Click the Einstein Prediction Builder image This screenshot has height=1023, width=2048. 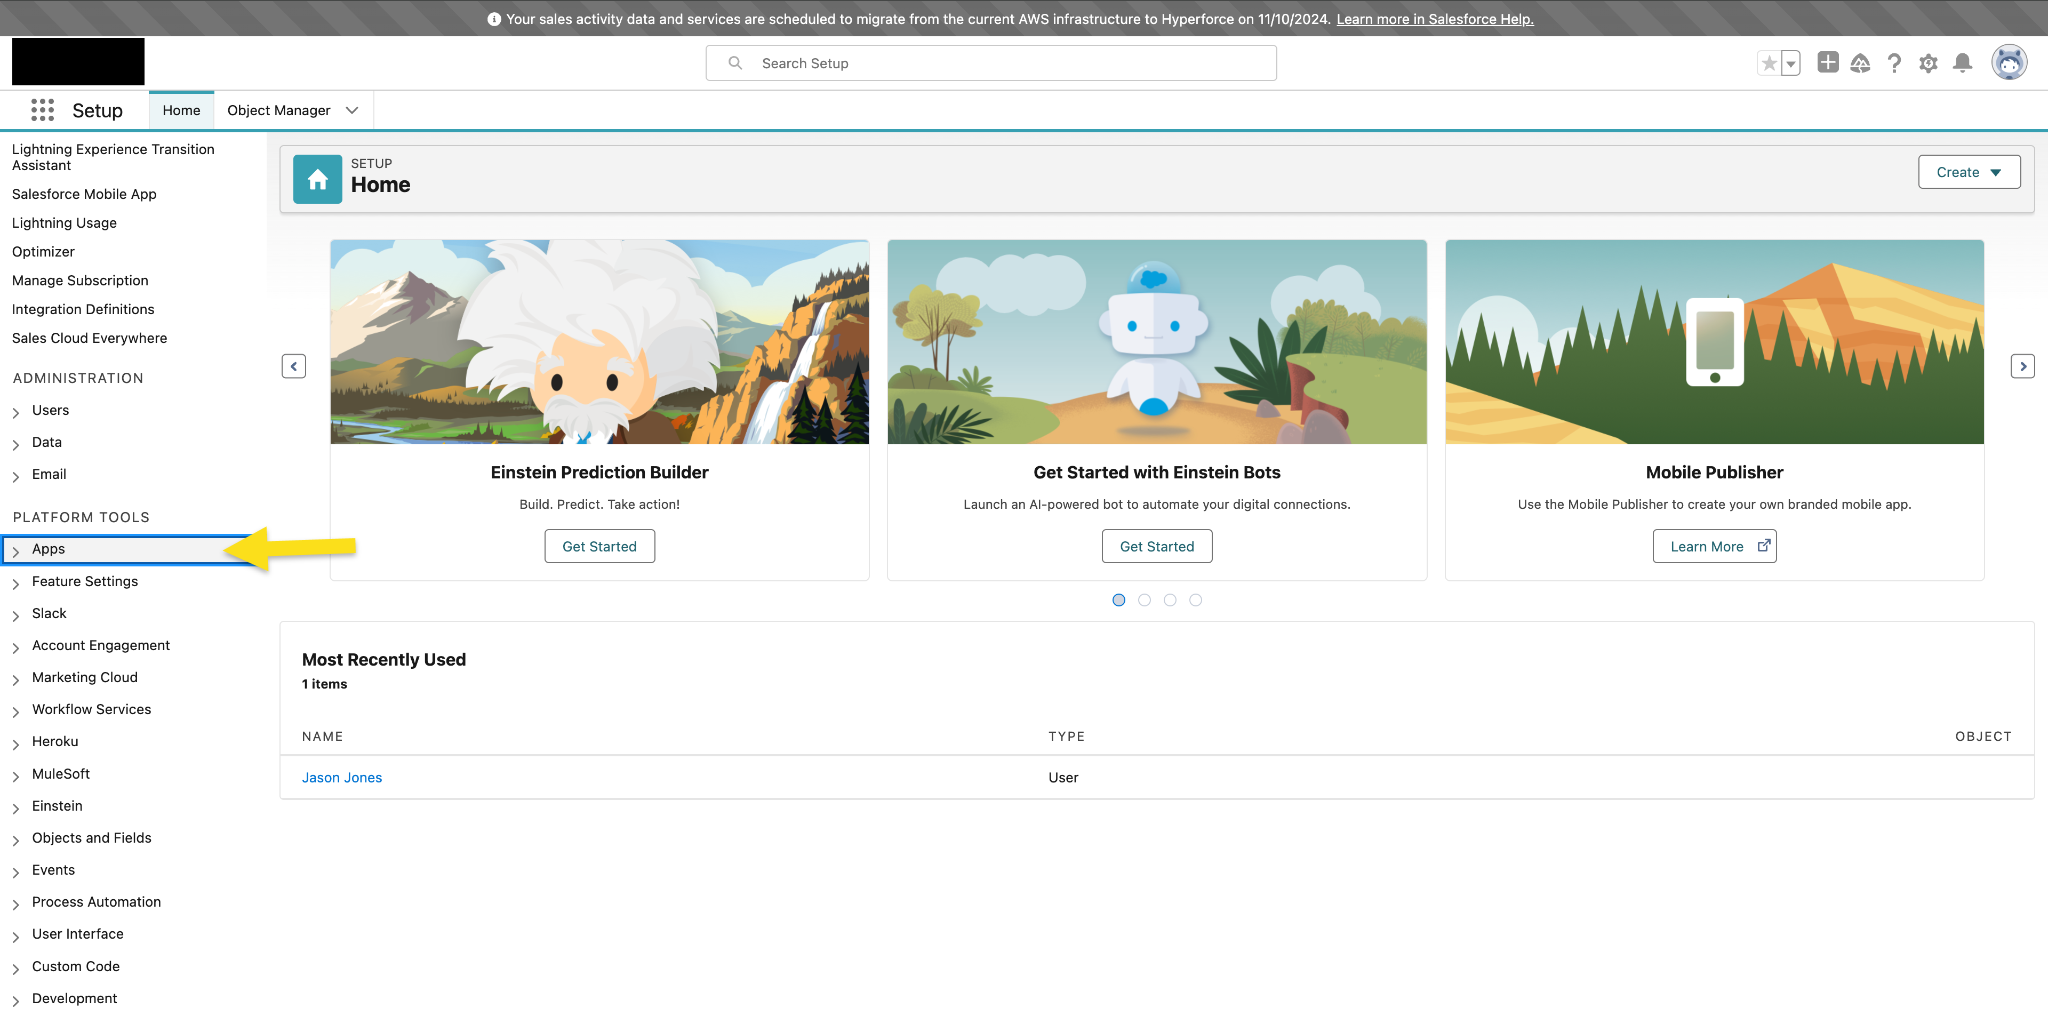click(600, 342)
